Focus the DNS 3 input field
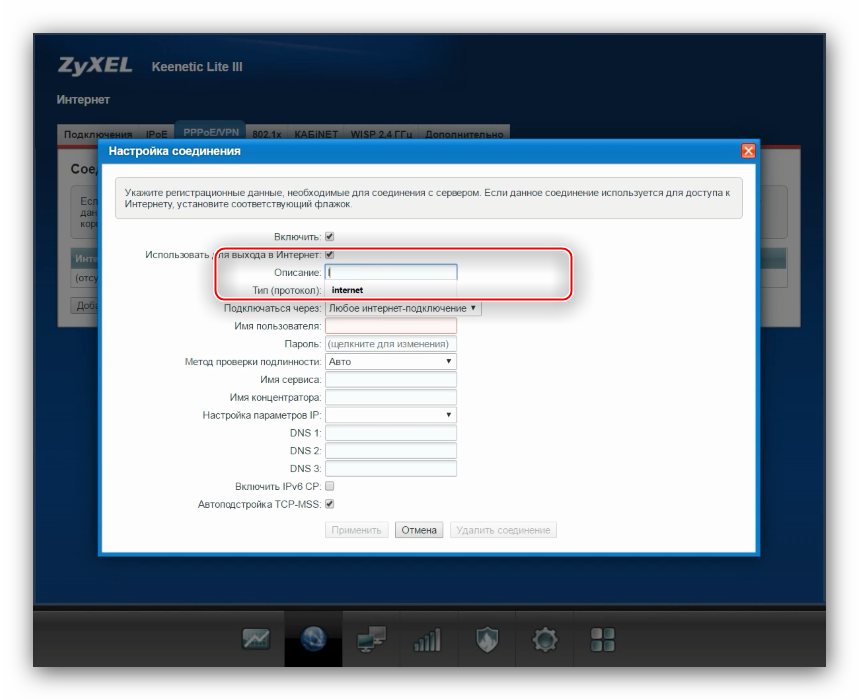This screenshot has width=859, height=700. coord(391,468)
